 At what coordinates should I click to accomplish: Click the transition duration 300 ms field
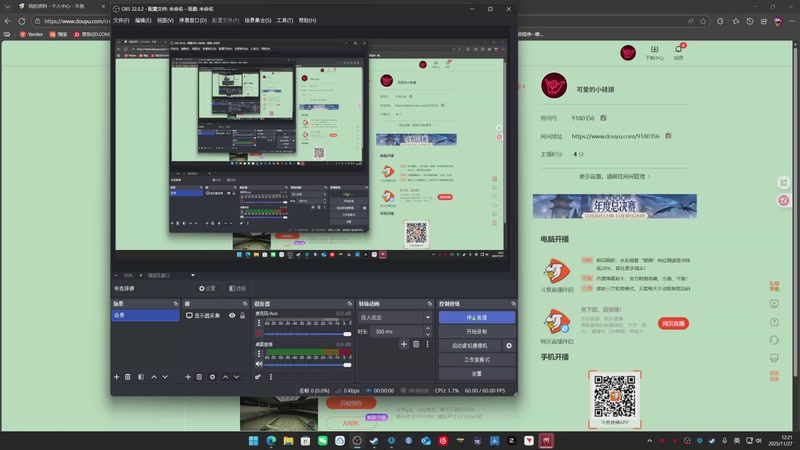pos(397,332)
